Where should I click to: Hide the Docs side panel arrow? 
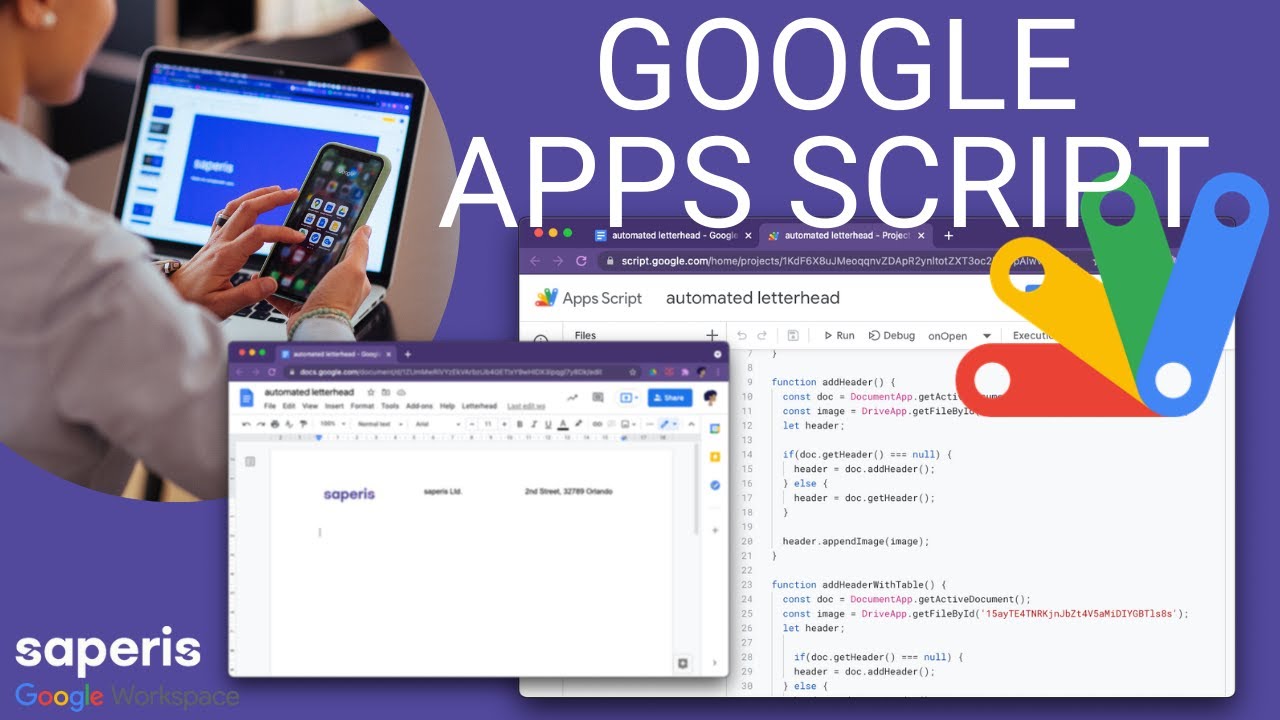[x=714, y=662]
